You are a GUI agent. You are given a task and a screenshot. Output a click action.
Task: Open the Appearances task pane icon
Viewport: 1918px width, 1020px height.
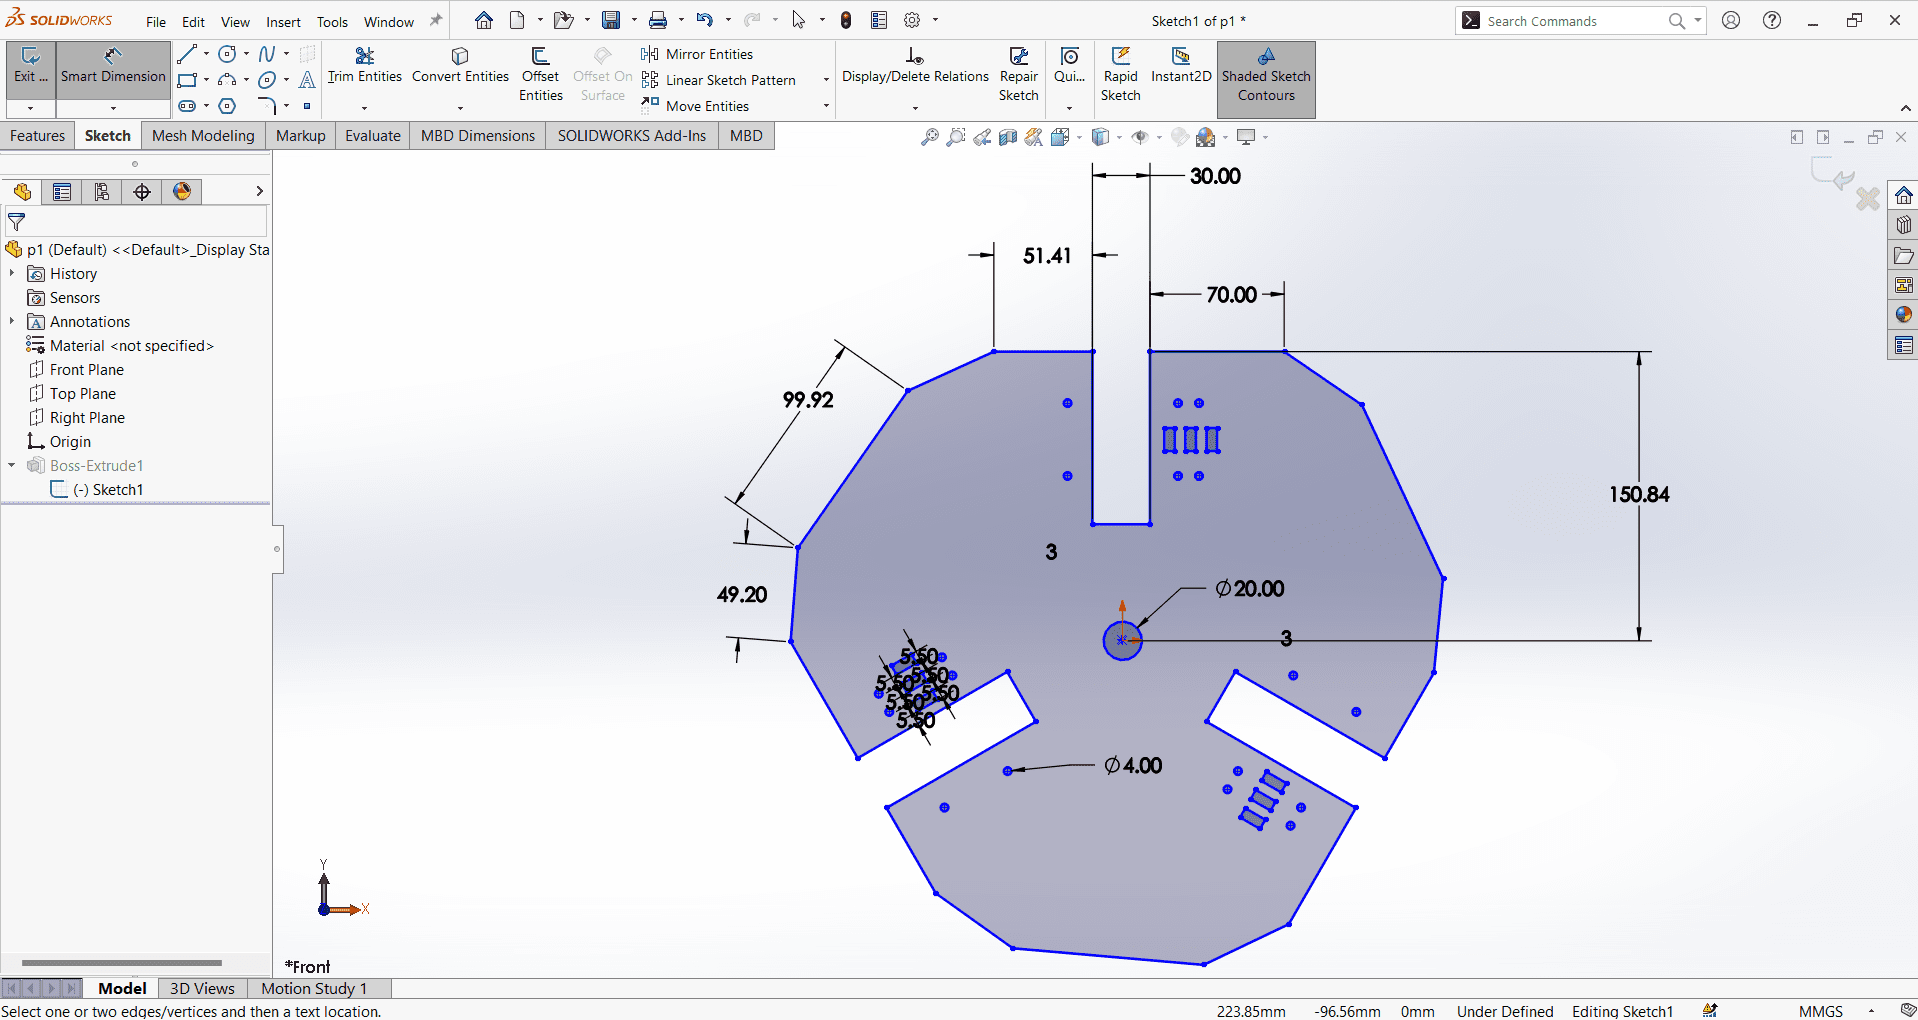pyautogui.click(x=1903, y=315)
